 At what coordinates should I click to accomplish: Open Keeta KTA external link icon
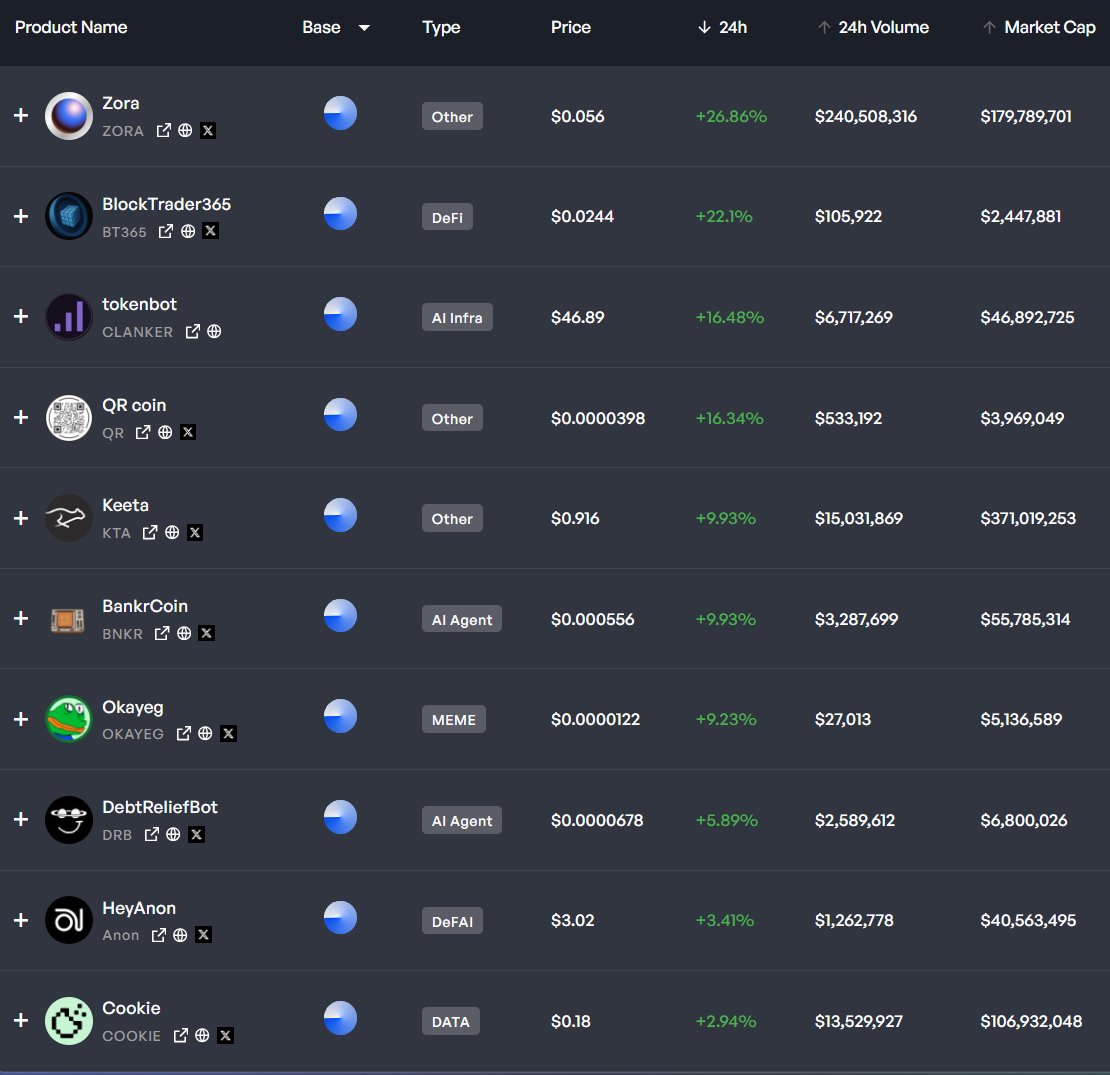[x=150, y=533]
